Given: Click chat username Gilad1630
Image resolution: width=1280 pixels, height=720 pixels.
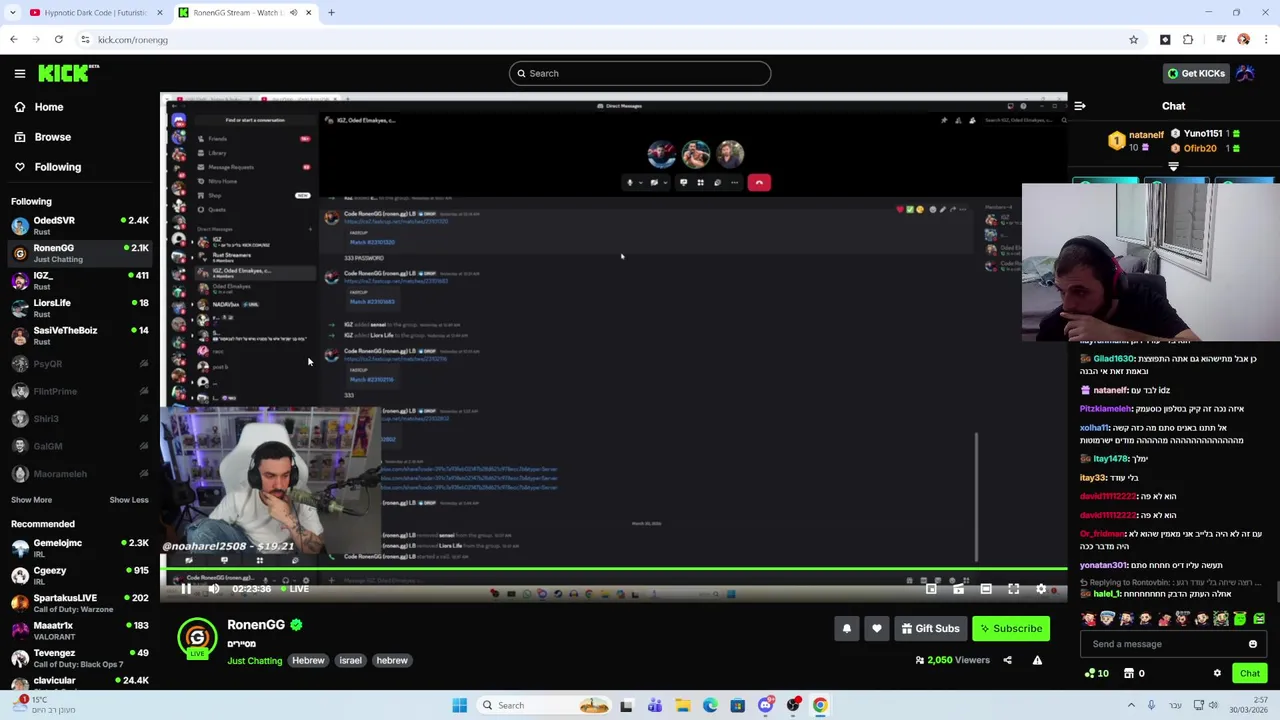Looking at the screenshot, I should pyautogui.click(x=1113, y=359).
